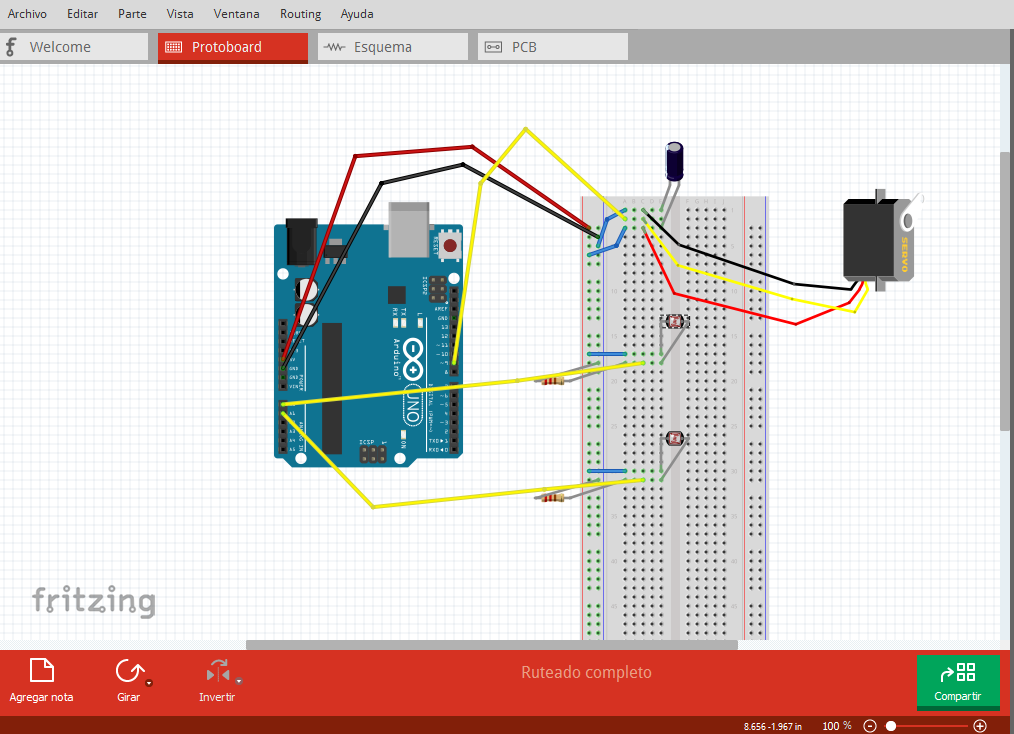This screenshot has width=1014, height=734.
Task: Expand the Invertir dropdown arrow
Action: (239, 681)
